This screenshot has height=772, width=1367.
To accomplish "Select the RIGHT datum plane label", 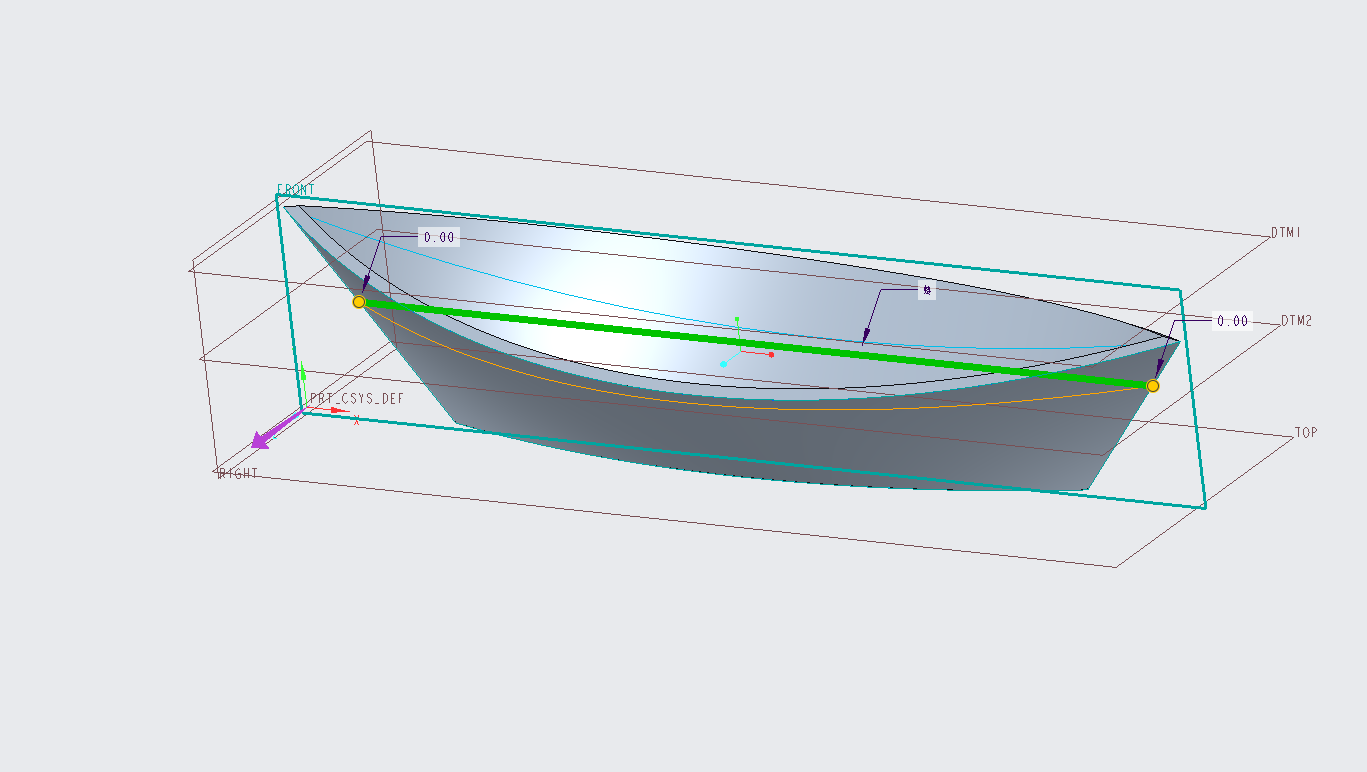I will pos(238,473).
